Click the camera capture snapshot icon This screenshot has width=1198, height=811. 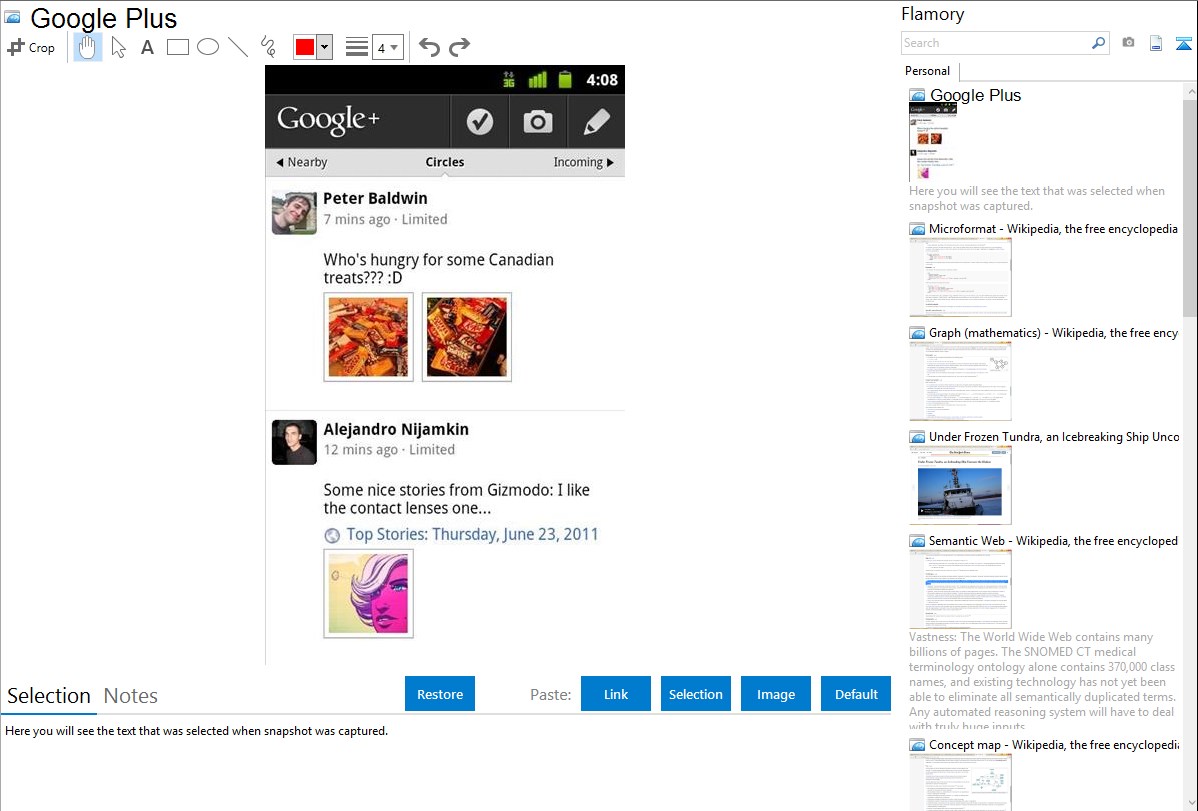[1128, 43]
